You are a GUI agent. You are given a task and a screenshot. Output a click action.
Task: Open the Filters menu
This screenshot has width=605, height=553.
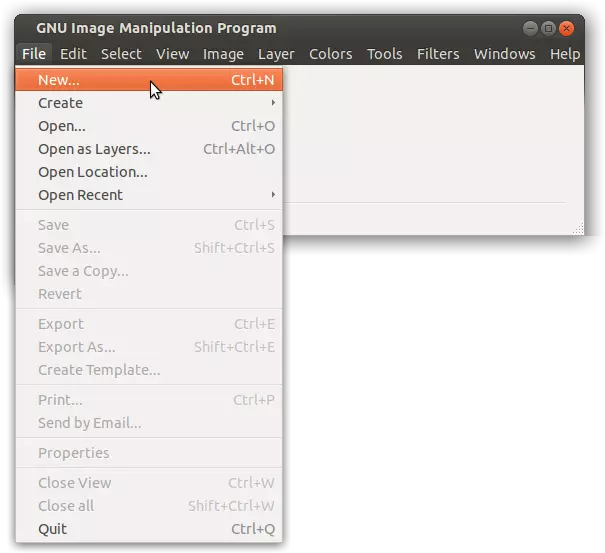pos(438,54)
